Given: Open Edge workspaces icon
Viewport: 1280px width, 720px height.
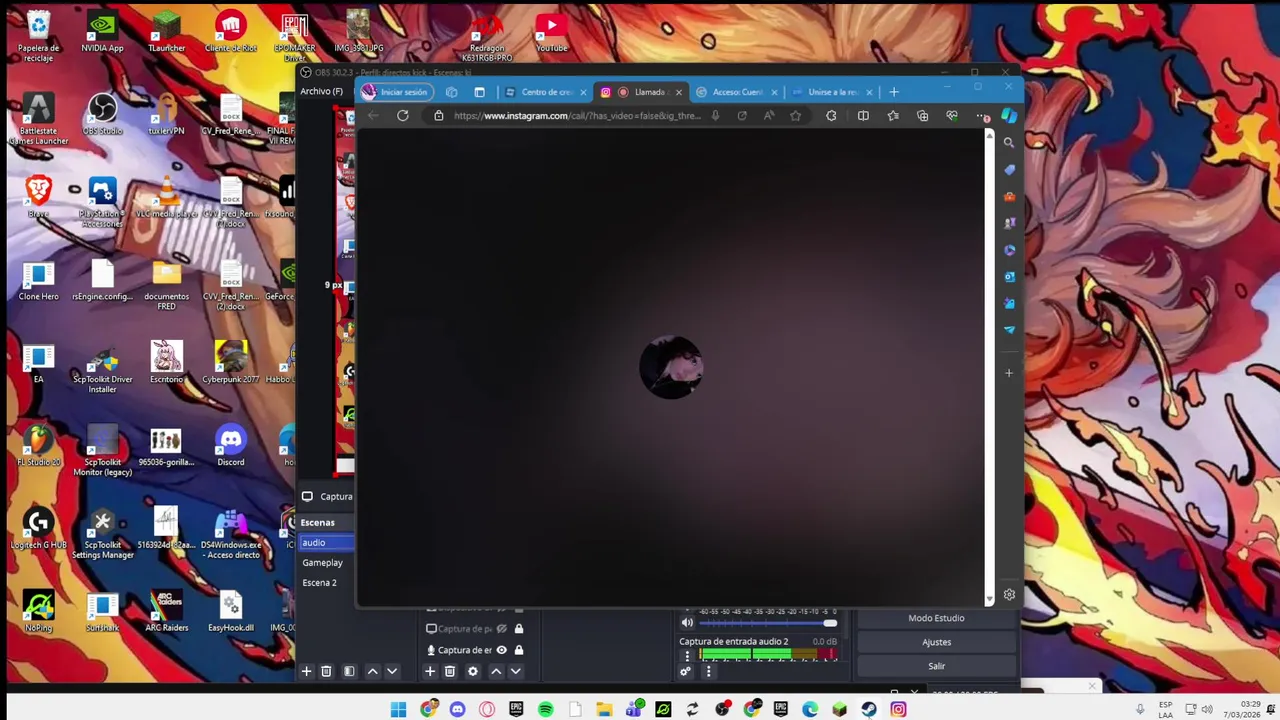Looking at the screenshot, I should pos(451,92).
